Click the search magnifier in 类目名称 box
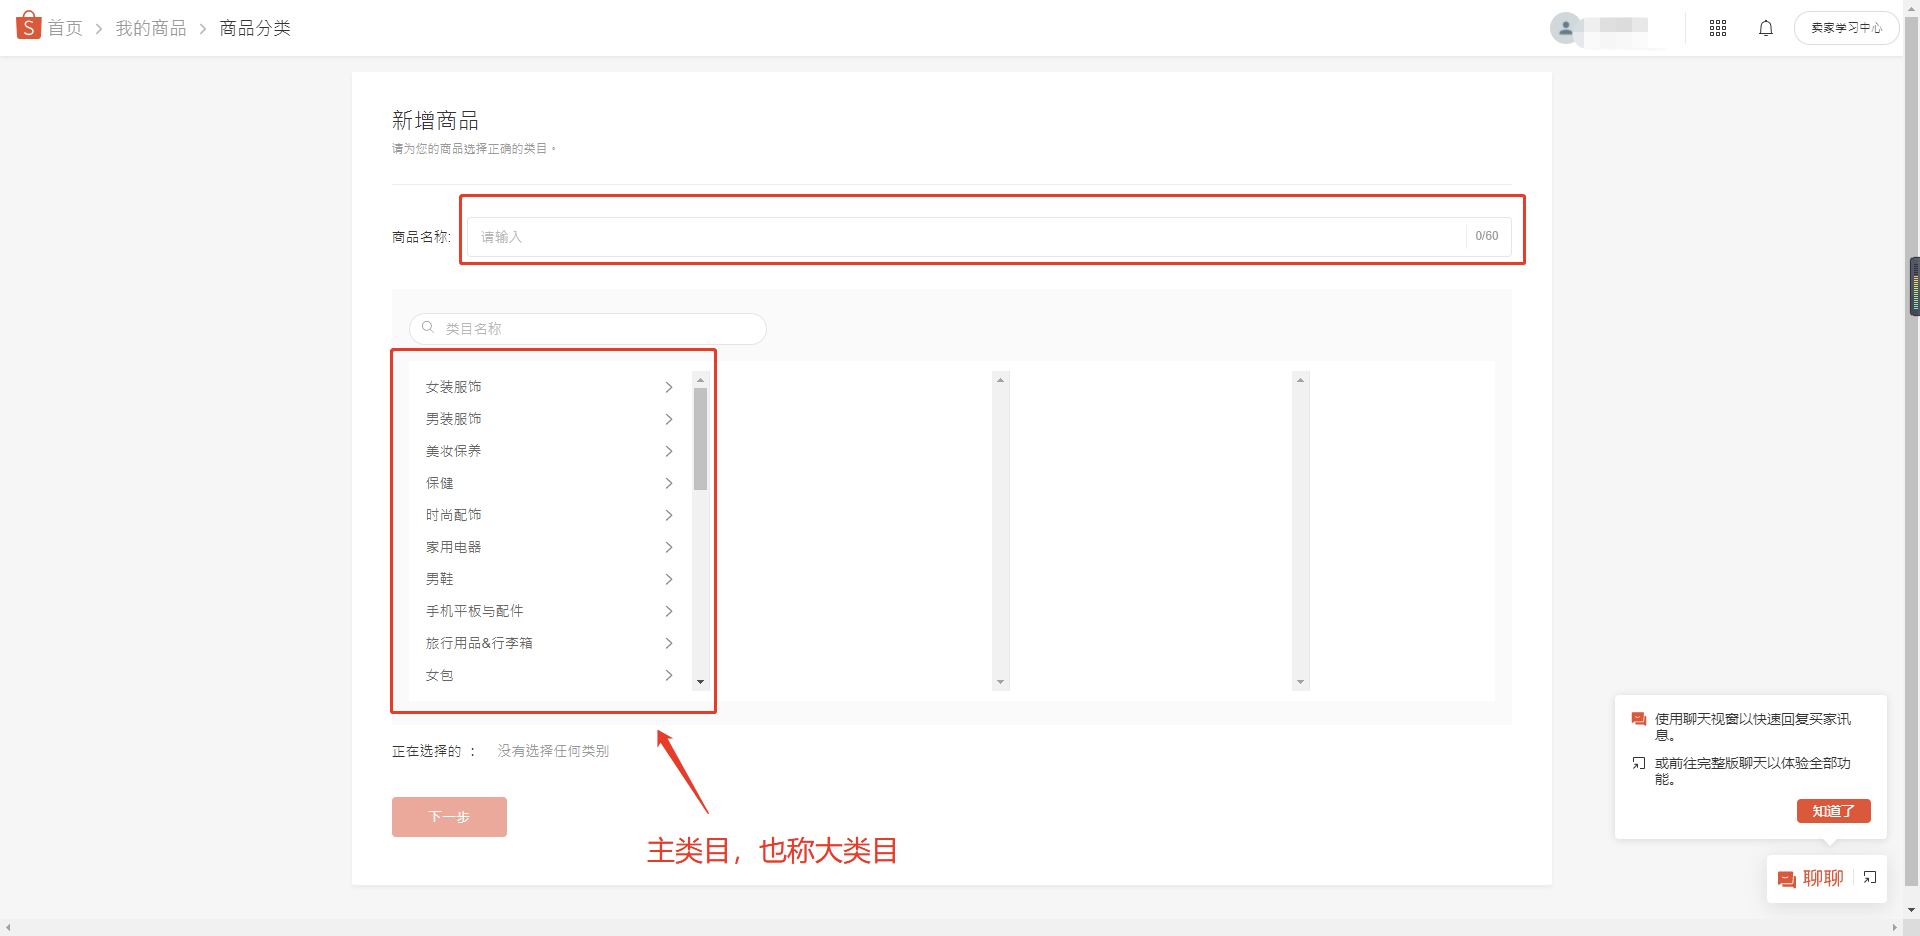The height and width of the screenshot is (936, 1920). (x=428, y=327)
